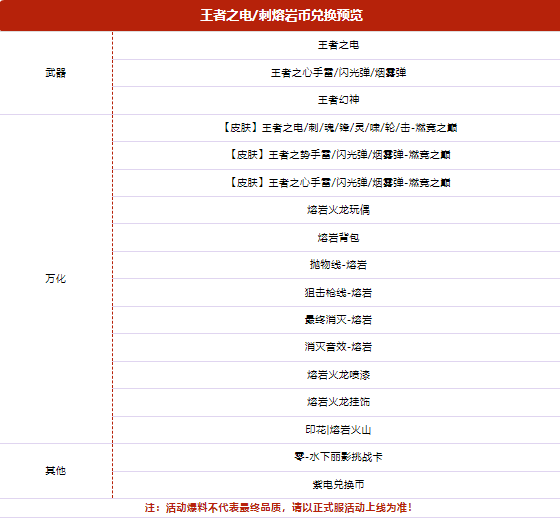The image size is (560, 519).
Task: Click the 熔岩火龙喷漆 entry
Action: pyautogui.click(x=339, y=375)
